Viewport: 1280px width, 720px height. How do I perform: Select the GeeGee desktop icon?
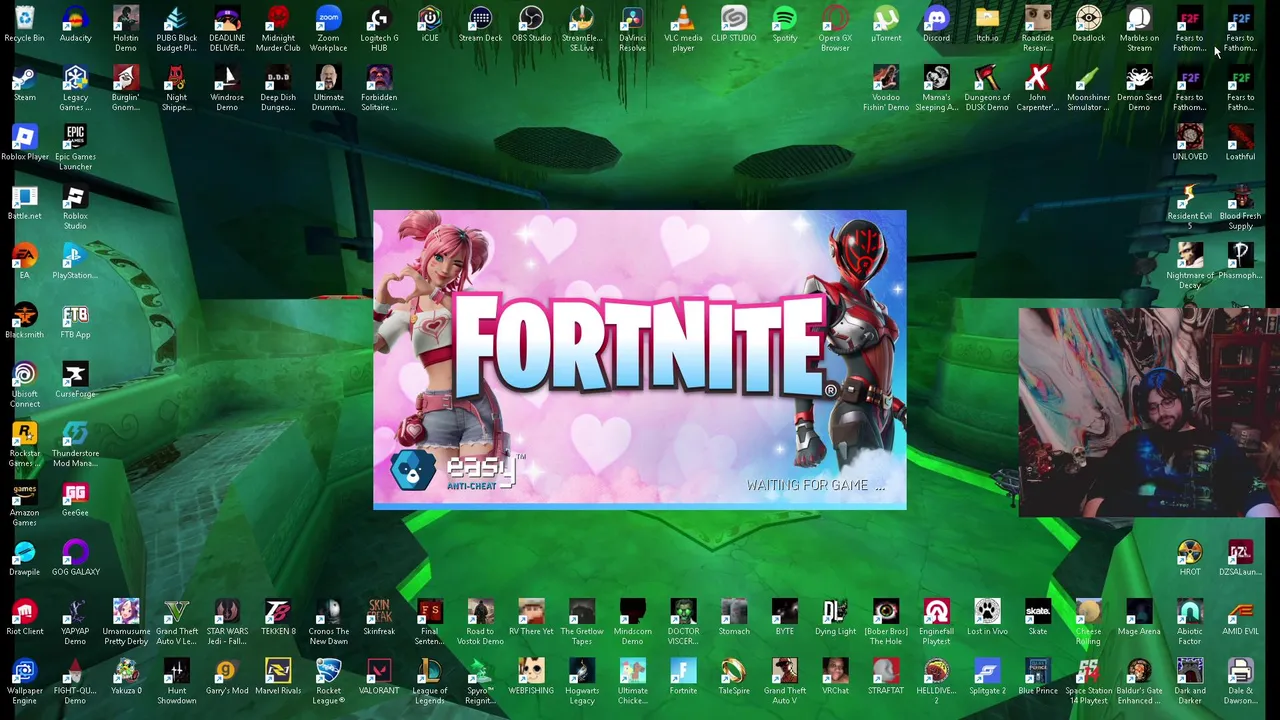(x=75, y=500)
